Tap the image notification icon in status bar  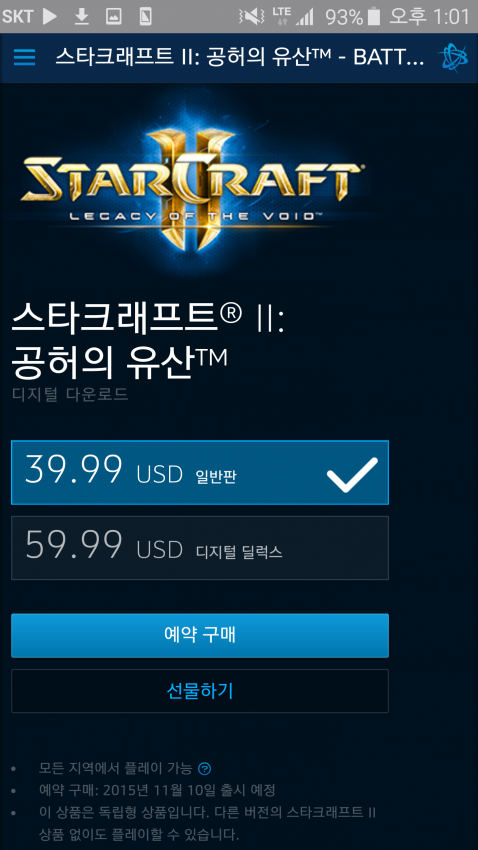click(x=113, y=17)
